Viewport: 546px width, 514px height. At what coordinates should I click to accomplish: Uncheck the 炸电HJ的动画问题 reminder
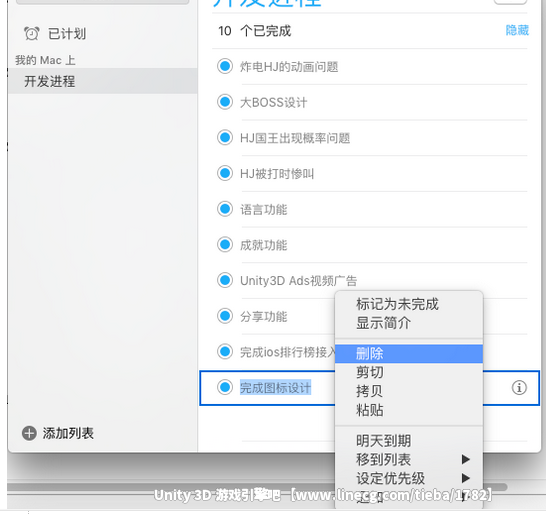pos(225,66)
